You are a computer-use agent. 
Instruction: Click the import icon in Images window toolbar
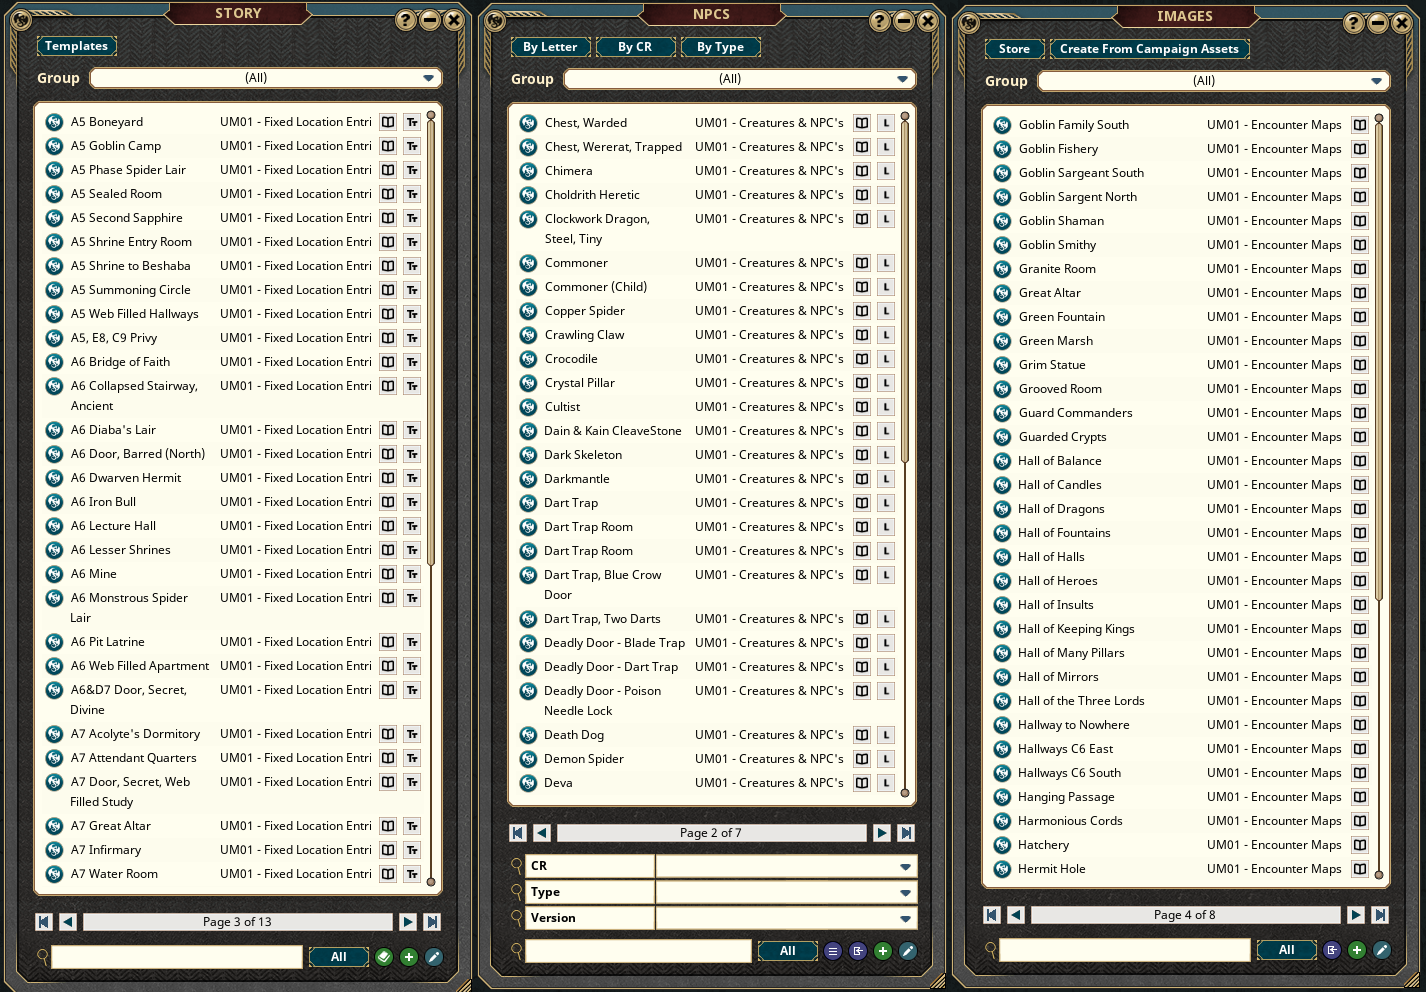tap(1331, 950)
